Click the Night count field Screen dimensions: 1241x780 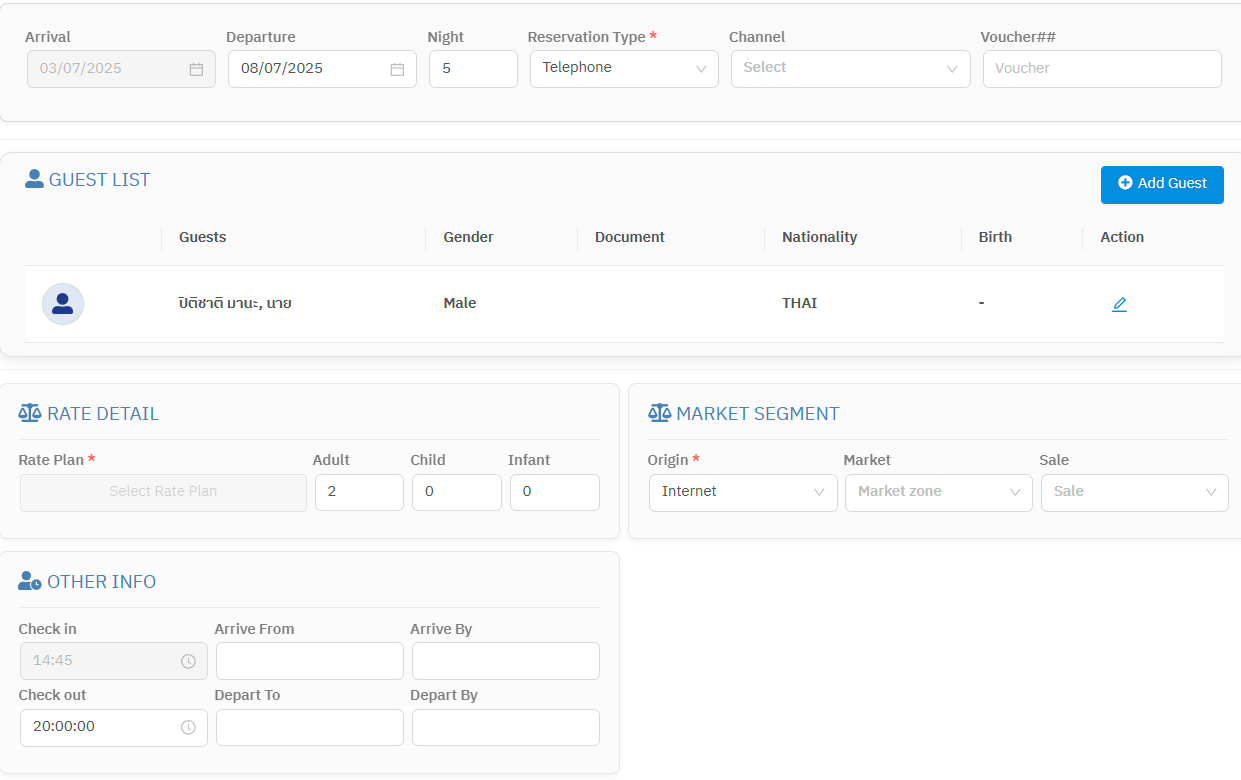472,69
